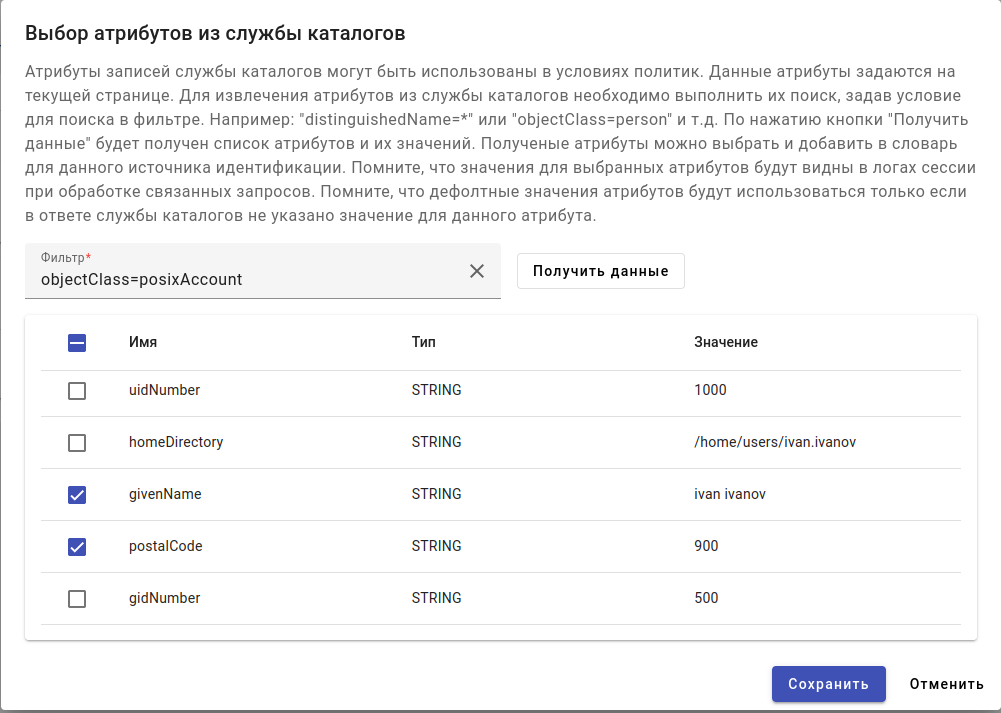Focus the "Фильтр" input field
Viewport: 1001px width, 713px height.
point(250,280)
